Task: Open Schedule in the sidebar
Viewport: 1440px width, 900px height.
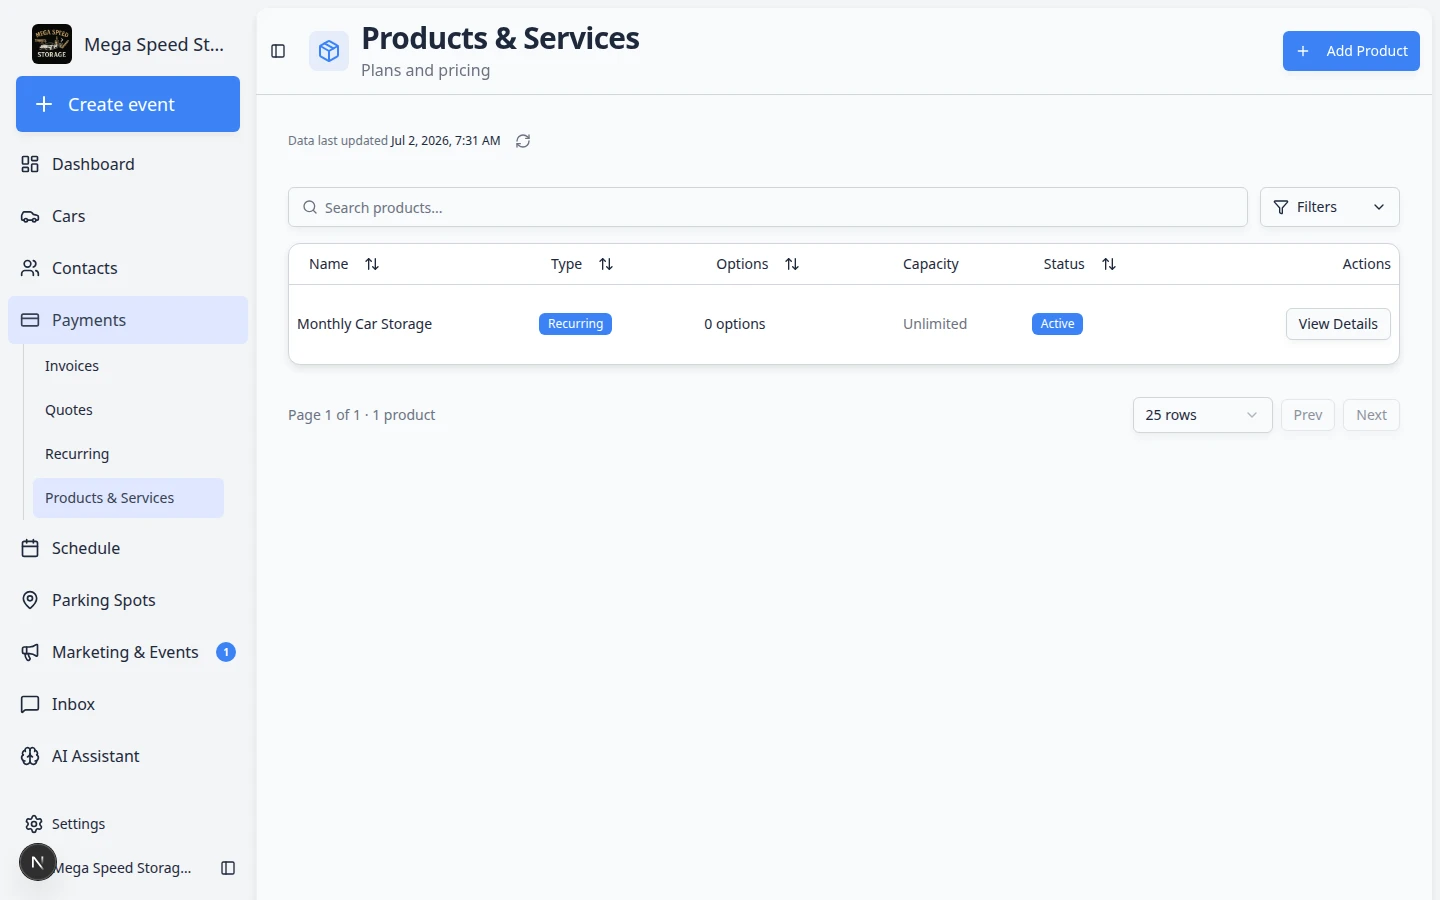Action: point(128,548)
